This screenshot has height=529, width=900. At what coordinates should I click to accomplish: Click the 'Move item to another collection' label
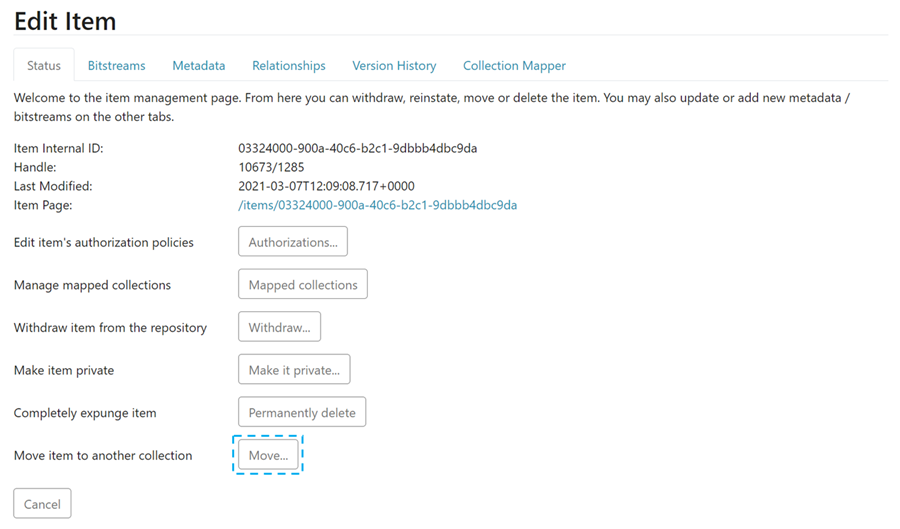click(103, 455)
